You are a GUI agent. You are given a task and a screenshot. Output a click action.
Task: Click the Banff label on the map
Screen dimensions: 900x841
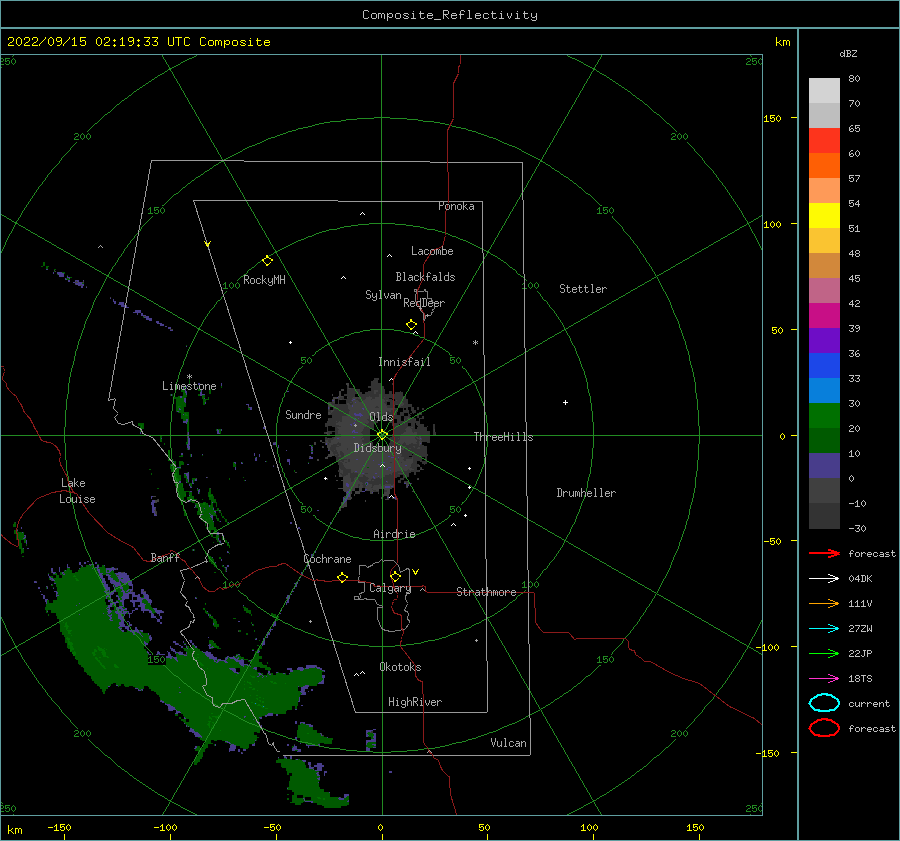pyautogui.click(x=165, y=557)
